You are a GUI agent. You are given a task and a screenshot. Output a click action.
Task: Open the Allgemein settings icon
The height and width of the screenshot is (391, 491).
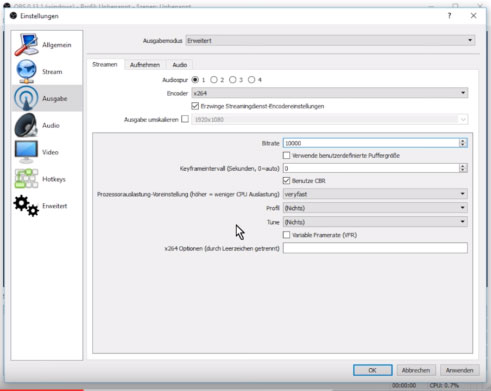pyautogui.click(x=26, y=44)
